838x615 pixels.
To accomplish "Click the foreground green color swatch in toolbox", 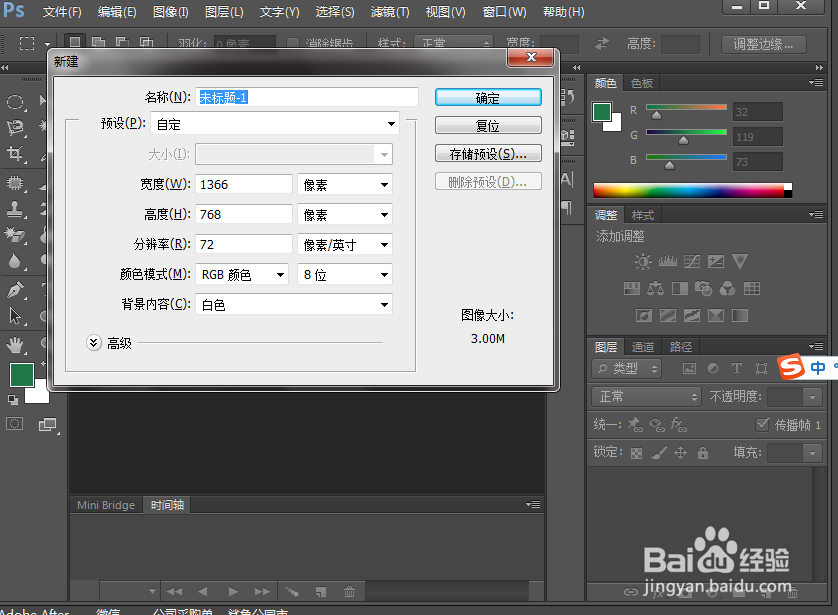I will click(22, 375).
